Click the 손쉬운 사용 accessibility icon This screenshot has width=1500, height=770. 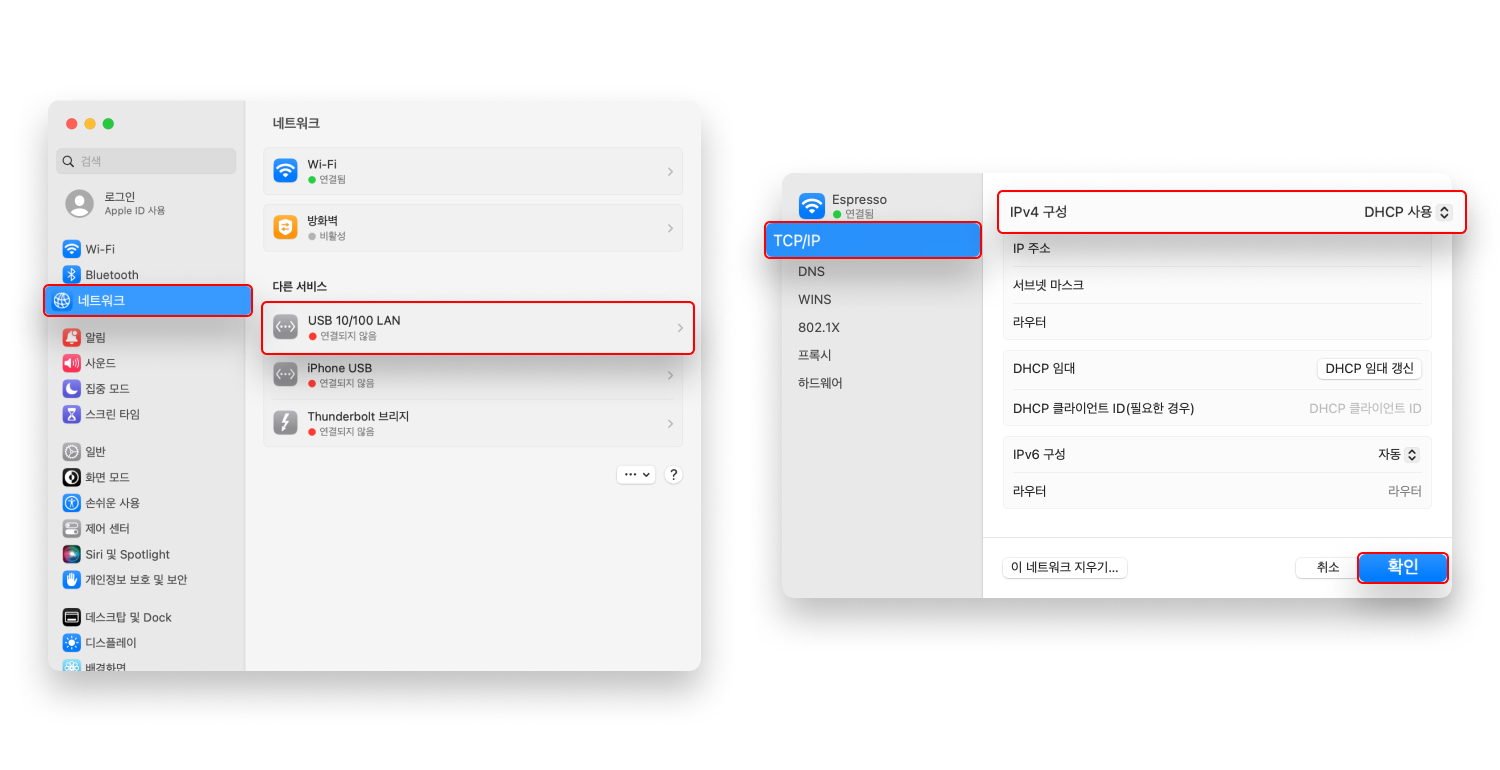pyautogui.click(x=71, y=503)
